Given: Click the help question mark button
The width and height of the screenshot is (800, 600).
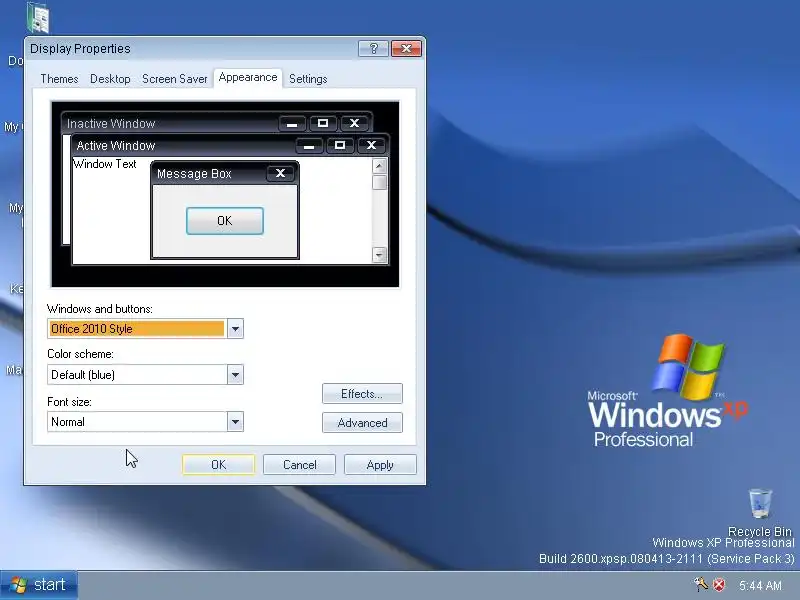Looking at the screenshot, I should click(x=373, y=48).
